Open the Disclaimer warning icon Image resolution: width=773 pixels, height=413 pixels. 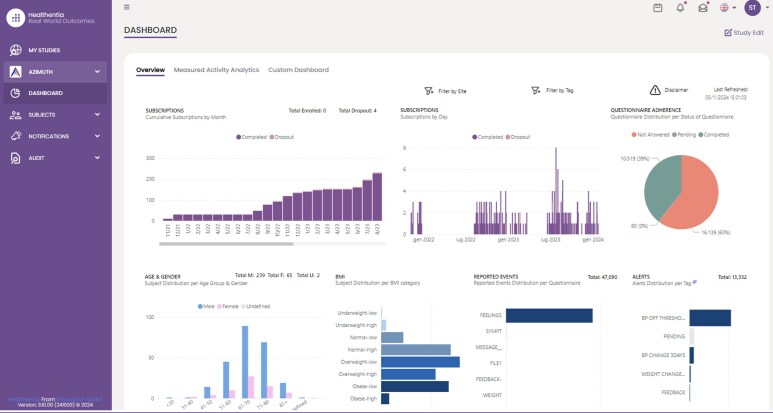pos(655,90)
